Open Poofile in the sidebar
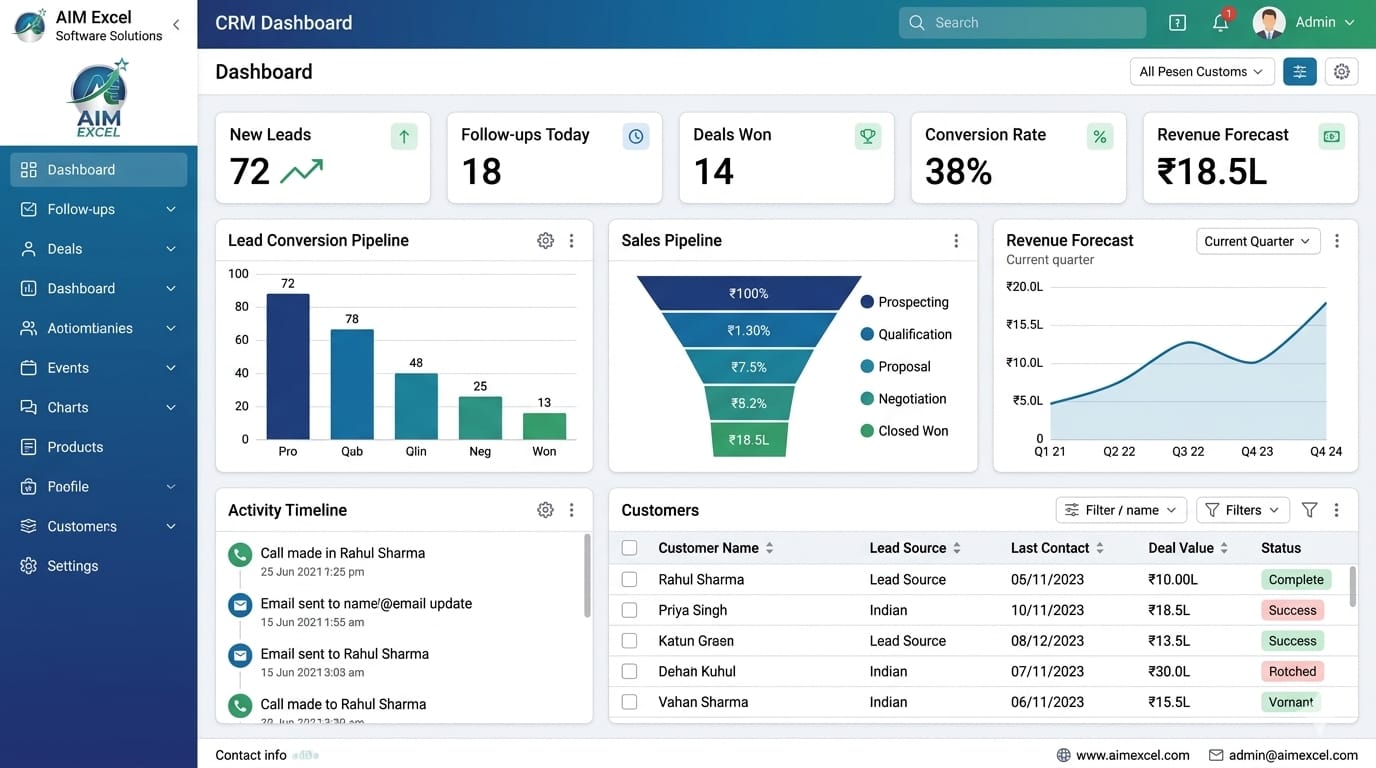The height and width of the screenshot is (768, 1376). tap(99, 487)
